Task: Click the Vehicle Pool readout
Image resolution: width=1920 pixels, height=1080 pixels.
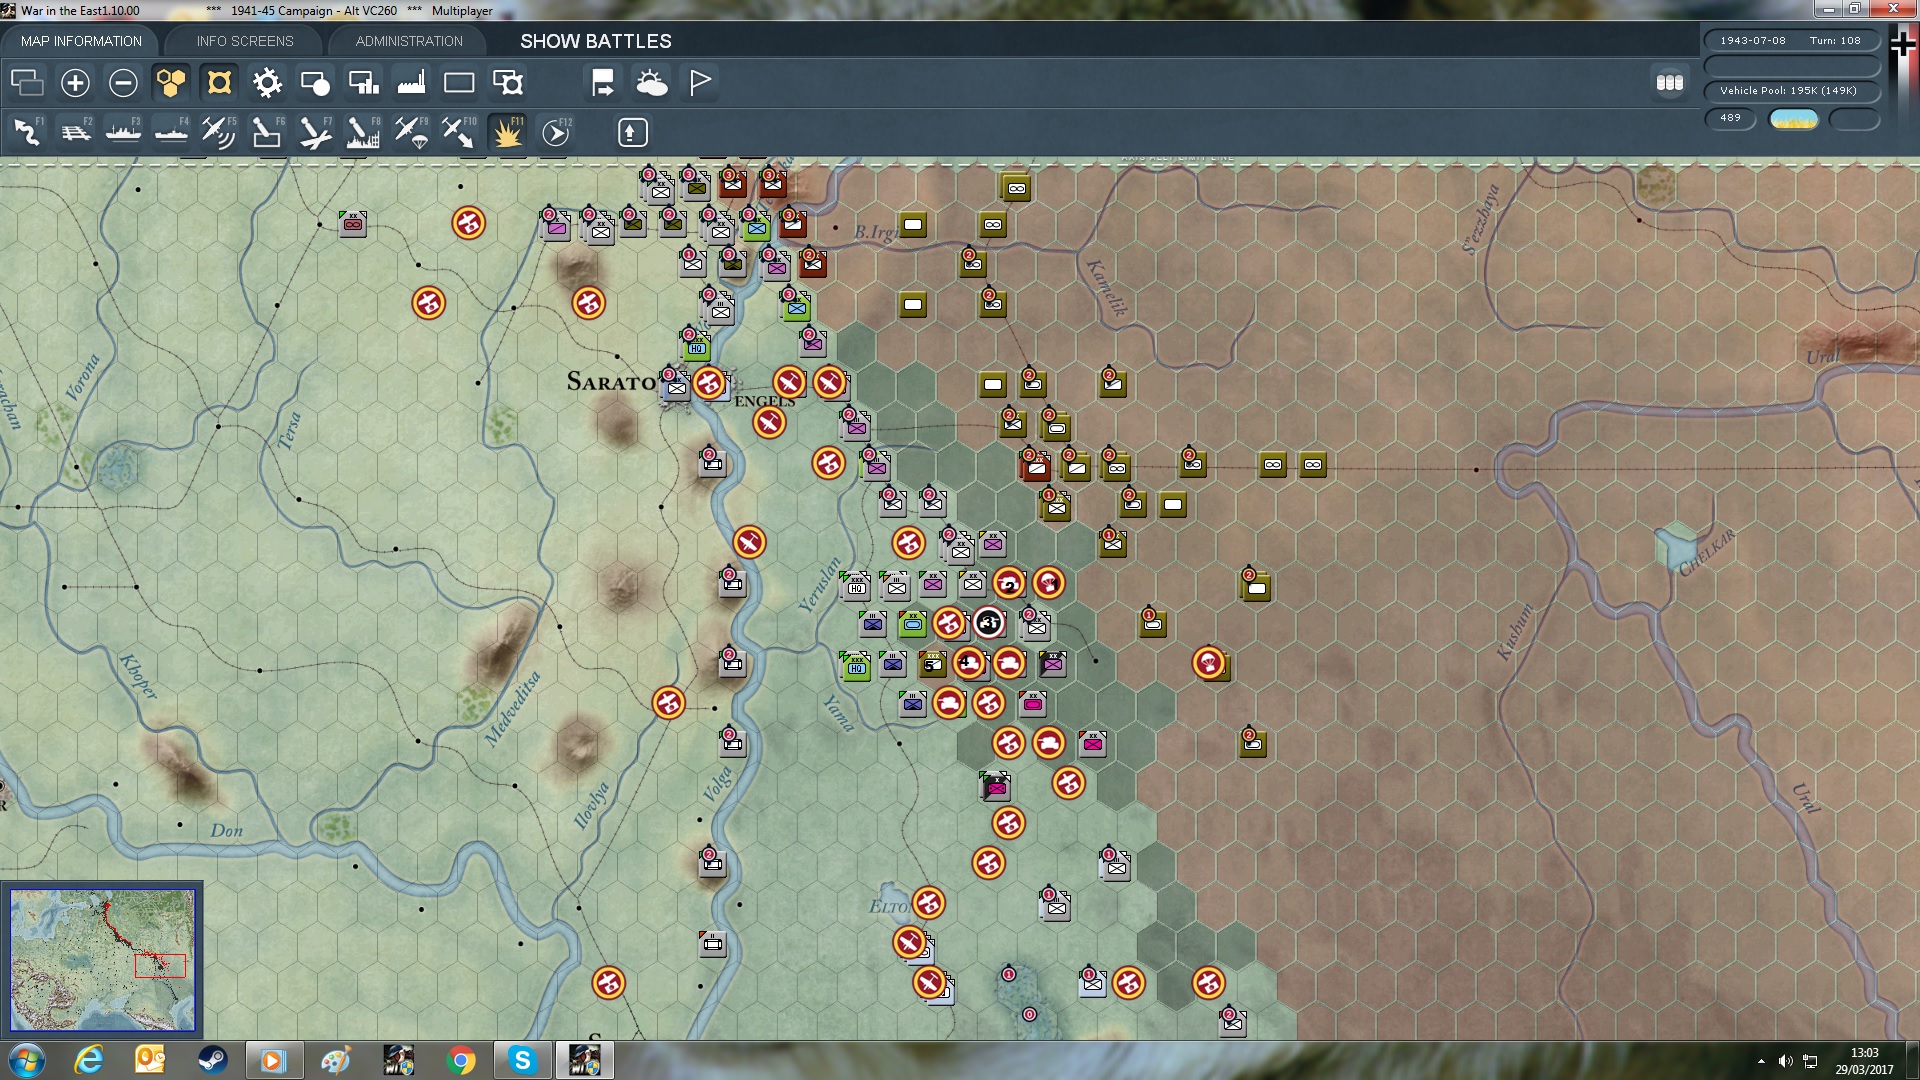Action: tap(1791, 91)
